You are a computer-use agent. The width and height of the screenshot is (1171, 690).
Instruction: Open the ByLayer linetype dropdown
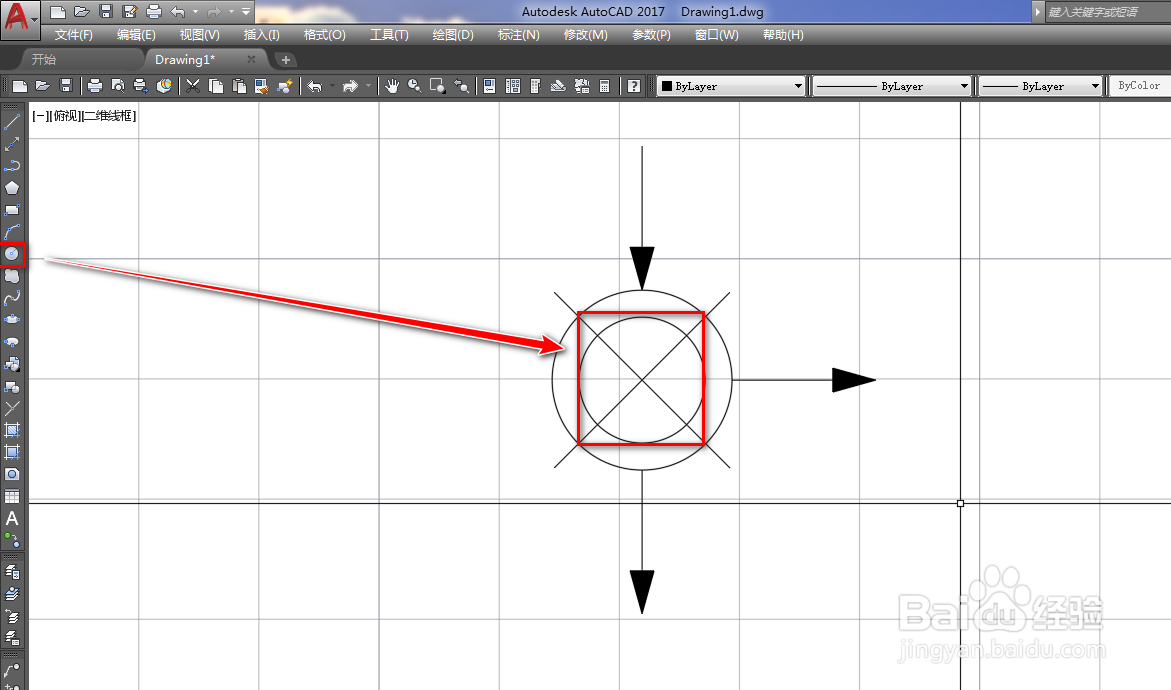pyautogui.click(x=892, y=86)
